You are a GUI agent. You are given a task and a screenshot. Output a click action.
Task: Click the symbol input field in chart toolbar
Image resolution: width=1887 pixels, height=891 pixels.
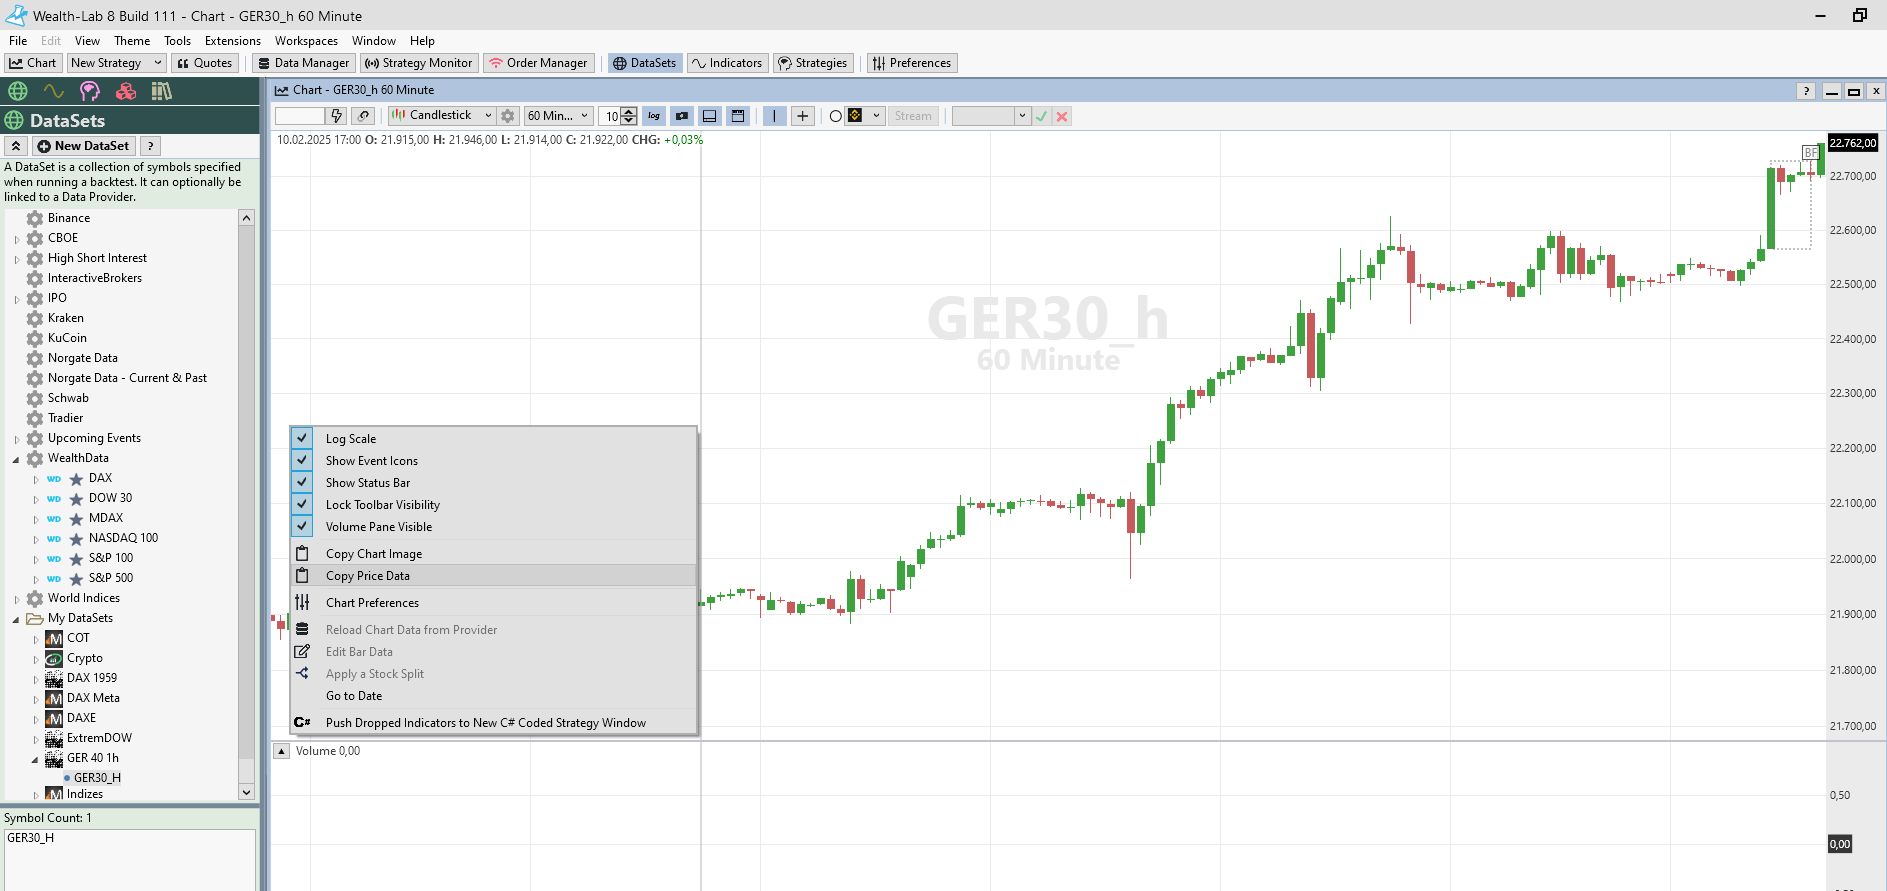(299, 116)
